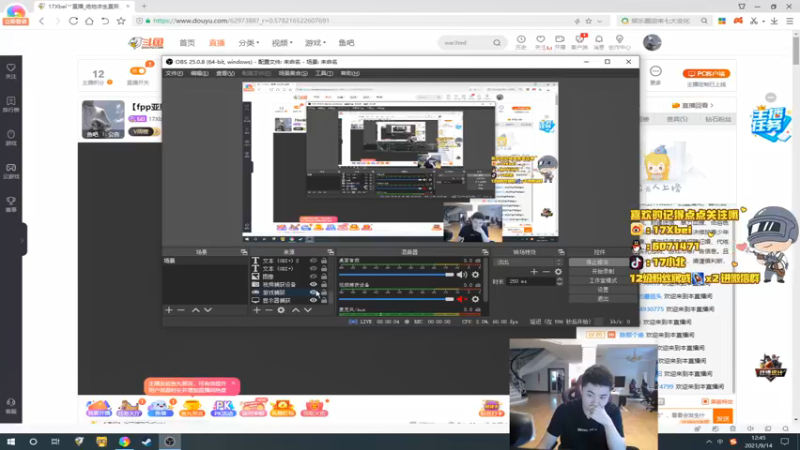Open the dropdown arrow in the browser address bar
This screenshot has height=450, width=800.
(599, 21)
